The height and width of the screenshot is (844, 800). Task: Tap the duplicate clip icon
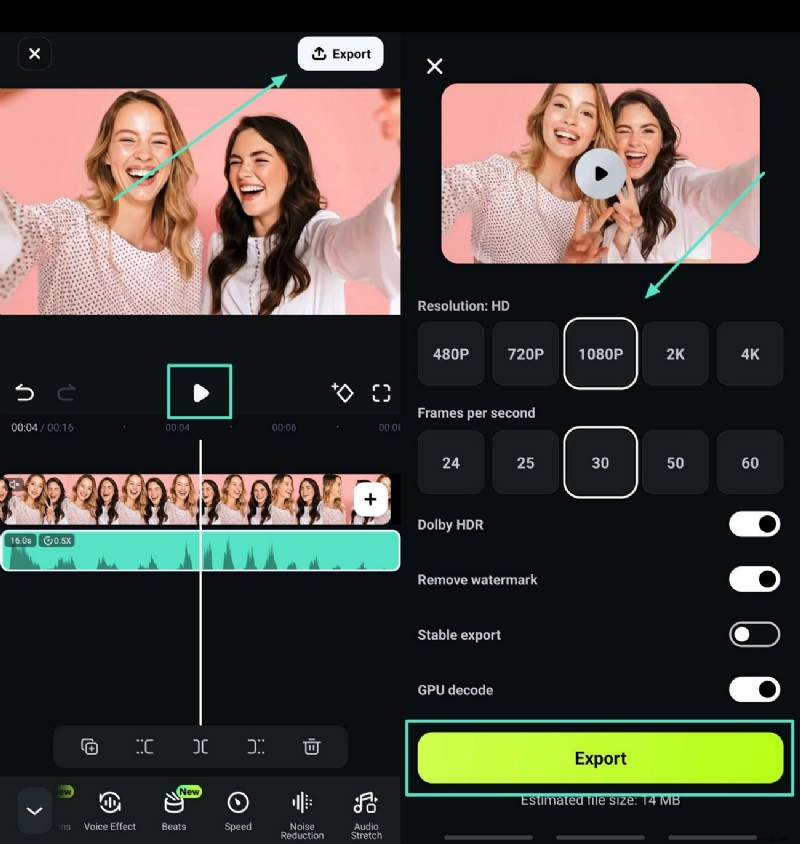[x=88, y=747]
